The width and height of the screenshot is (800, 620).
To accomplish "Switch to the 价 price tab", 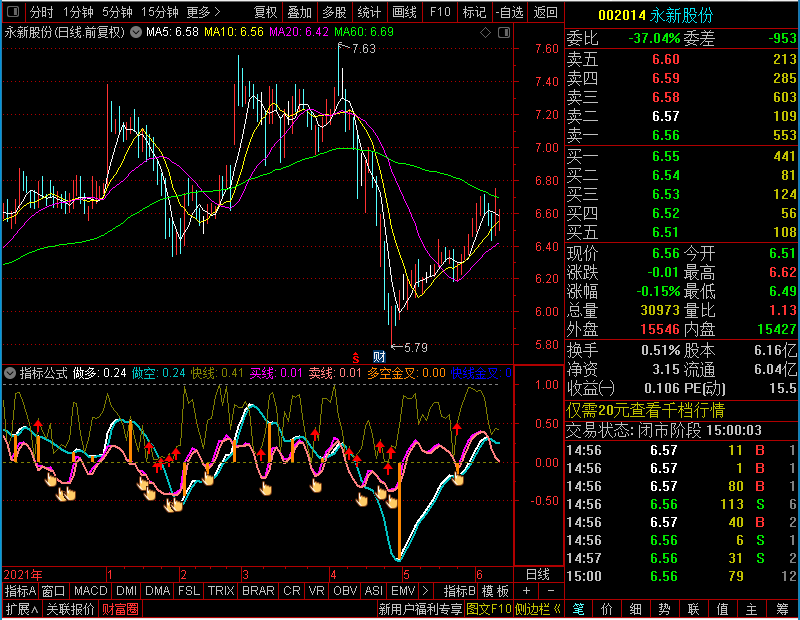I will (607, 609).
